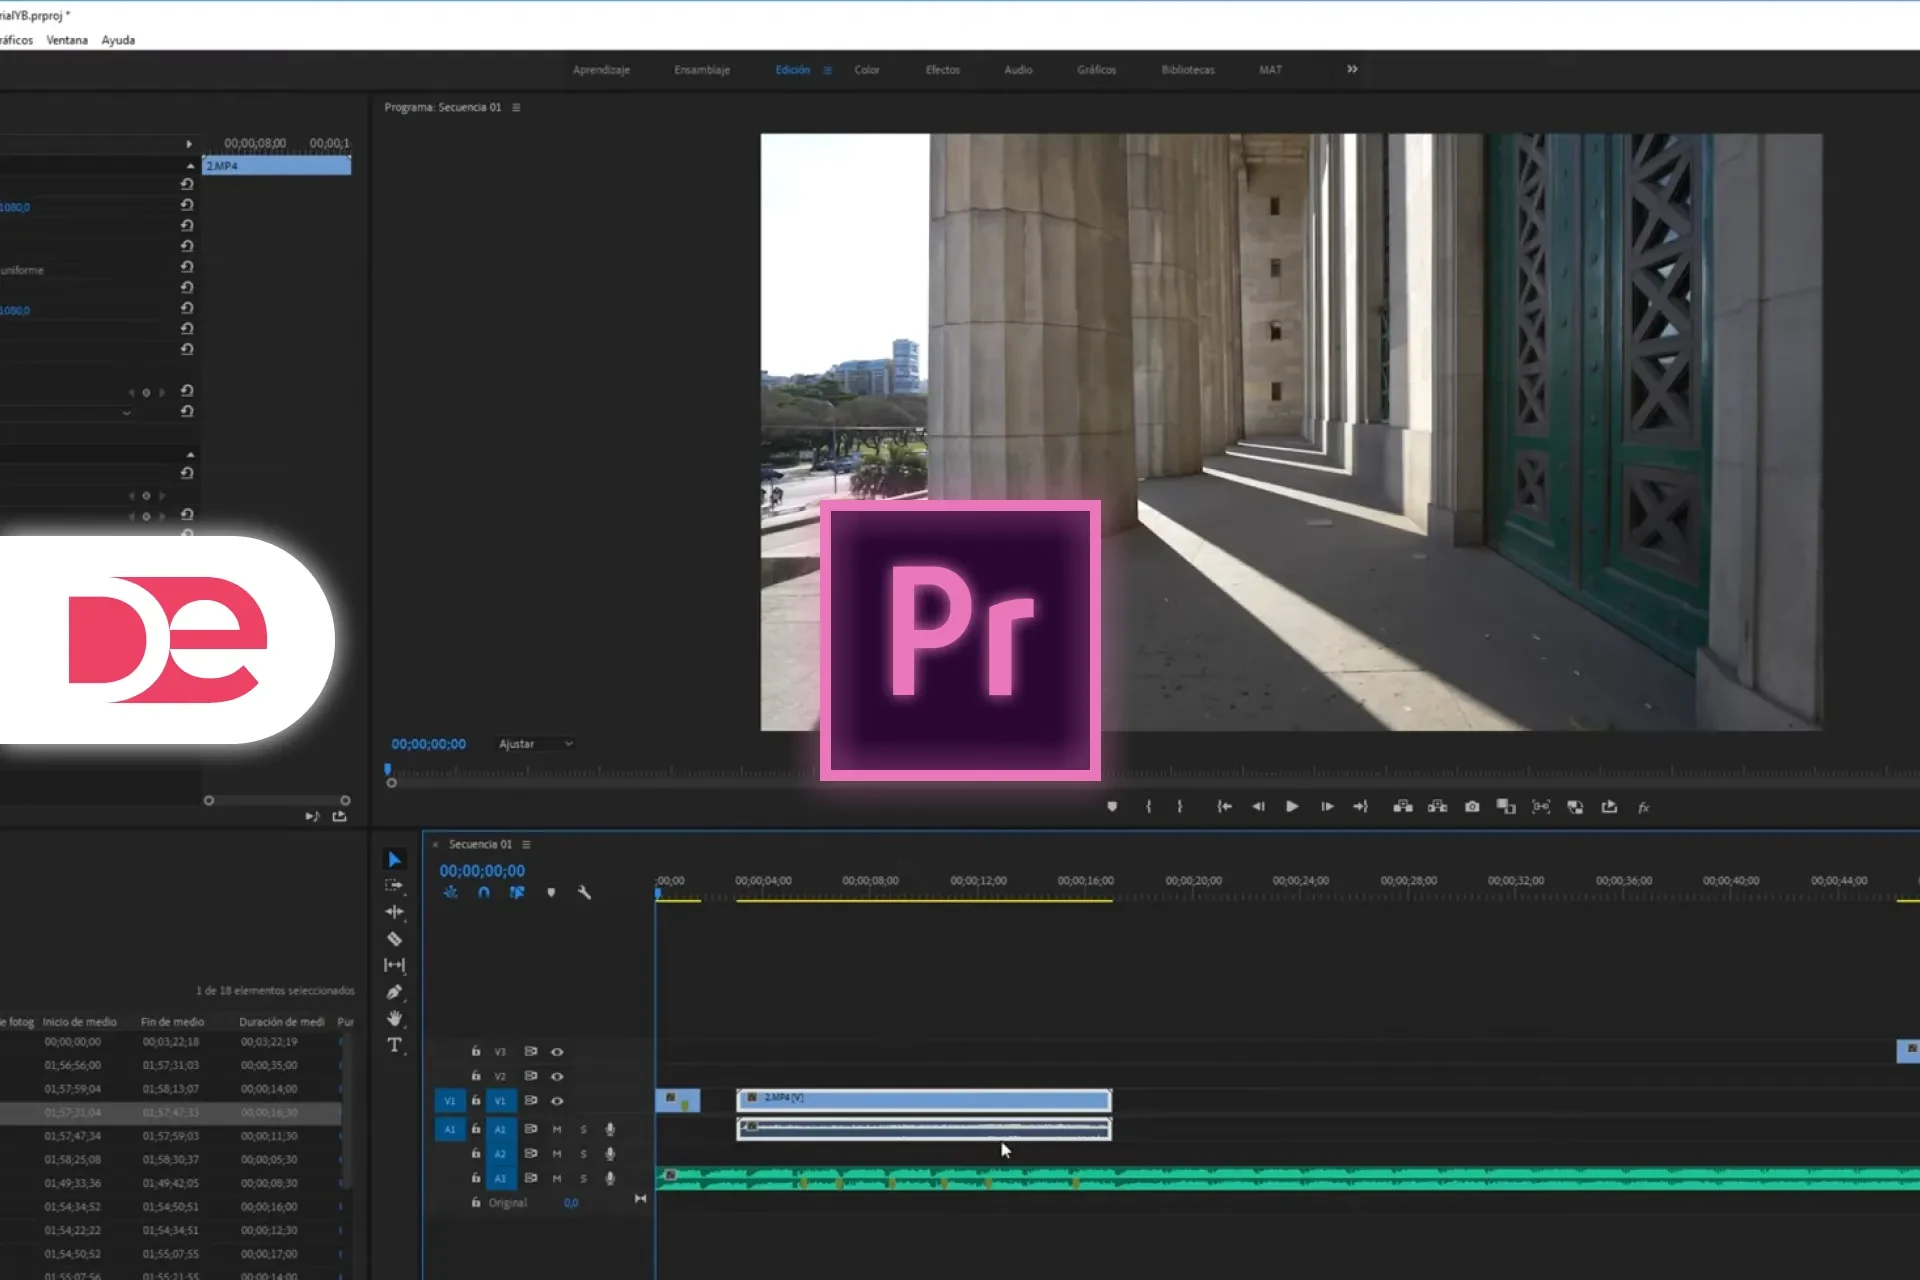Screen dimensions: 1920x1280
Task: Open the Ventana menu
Action: tap(67, 40)
